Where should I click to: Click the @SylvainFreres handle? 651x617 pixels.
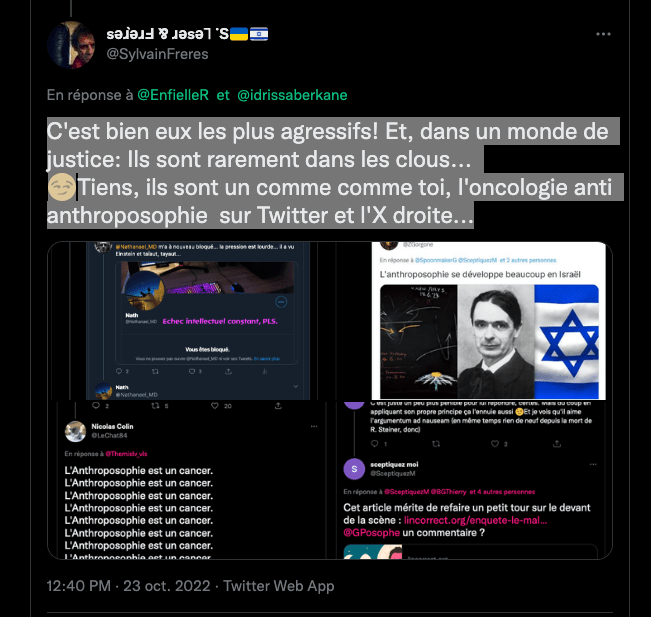[x=157, y=54]
